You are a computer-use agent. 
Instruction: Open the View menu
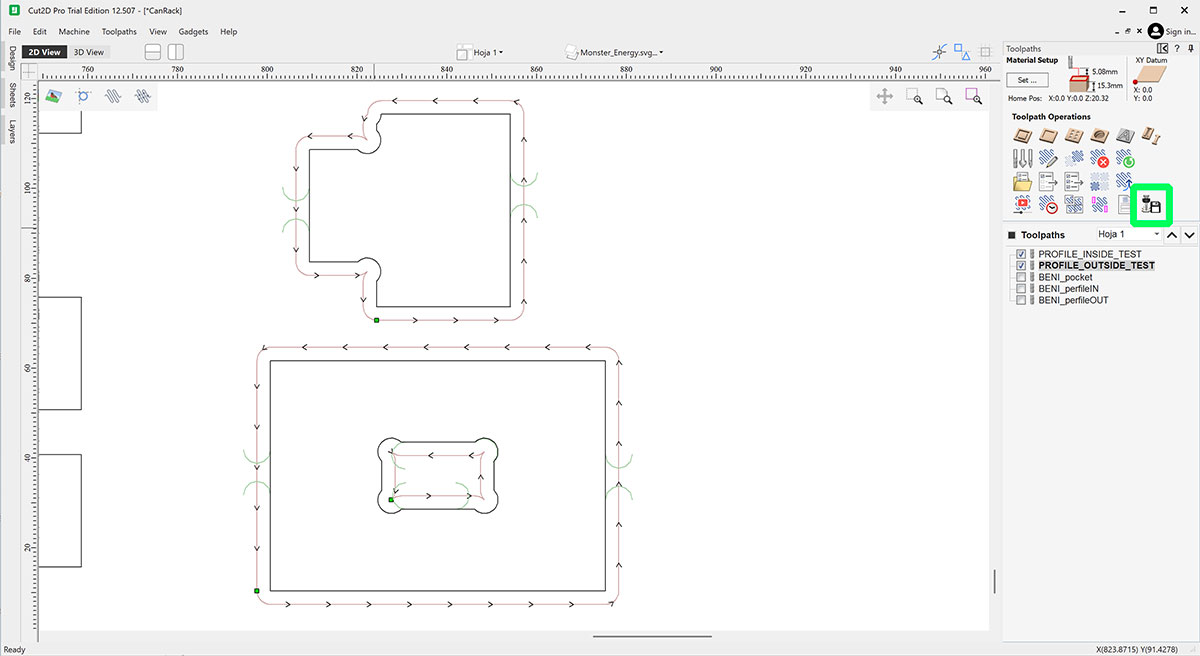[158, 32]
